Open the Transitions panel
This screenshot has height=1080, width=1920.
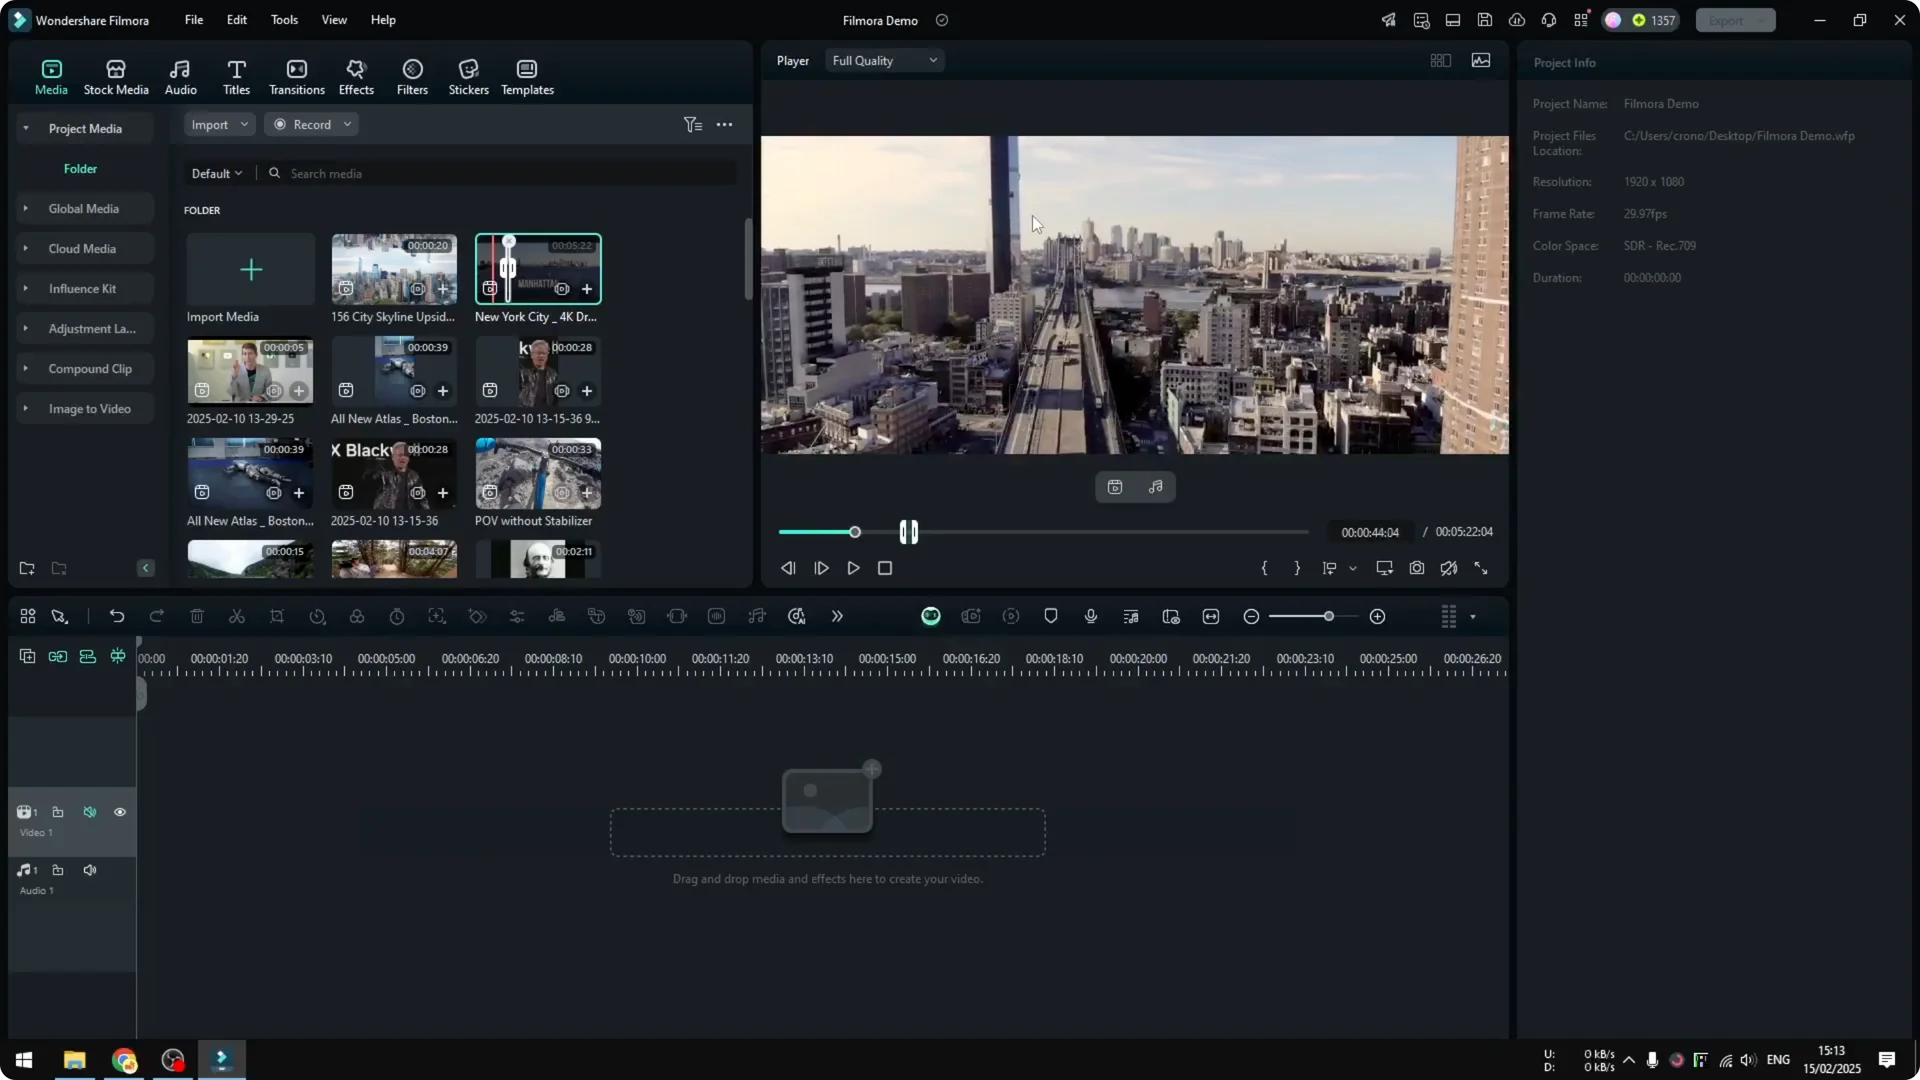296,77
